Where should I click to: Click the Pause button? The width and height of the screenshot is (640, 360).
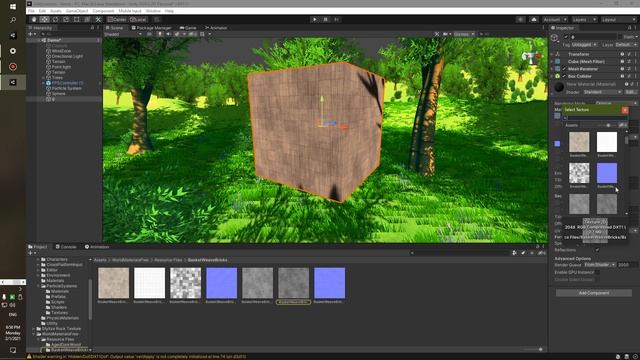(x=325, y=20)
